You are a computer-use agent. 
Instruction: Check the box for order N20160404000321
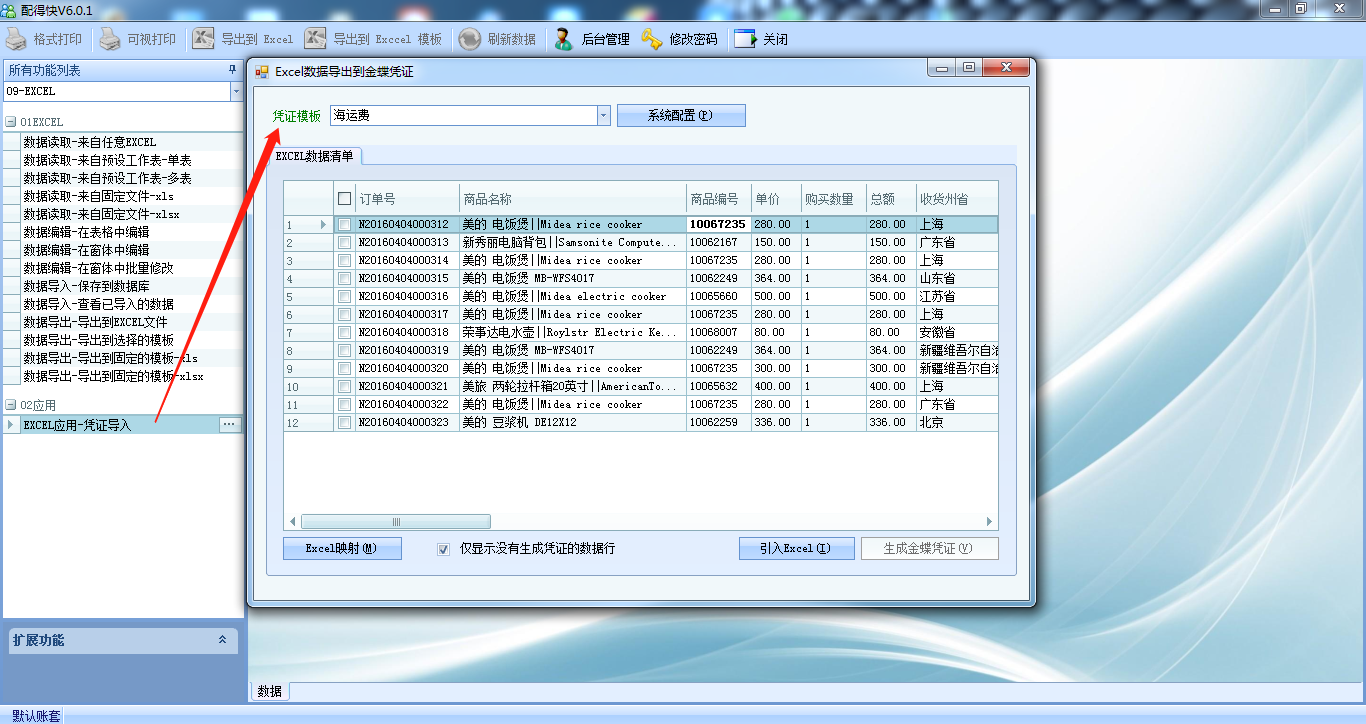point(344,387)
